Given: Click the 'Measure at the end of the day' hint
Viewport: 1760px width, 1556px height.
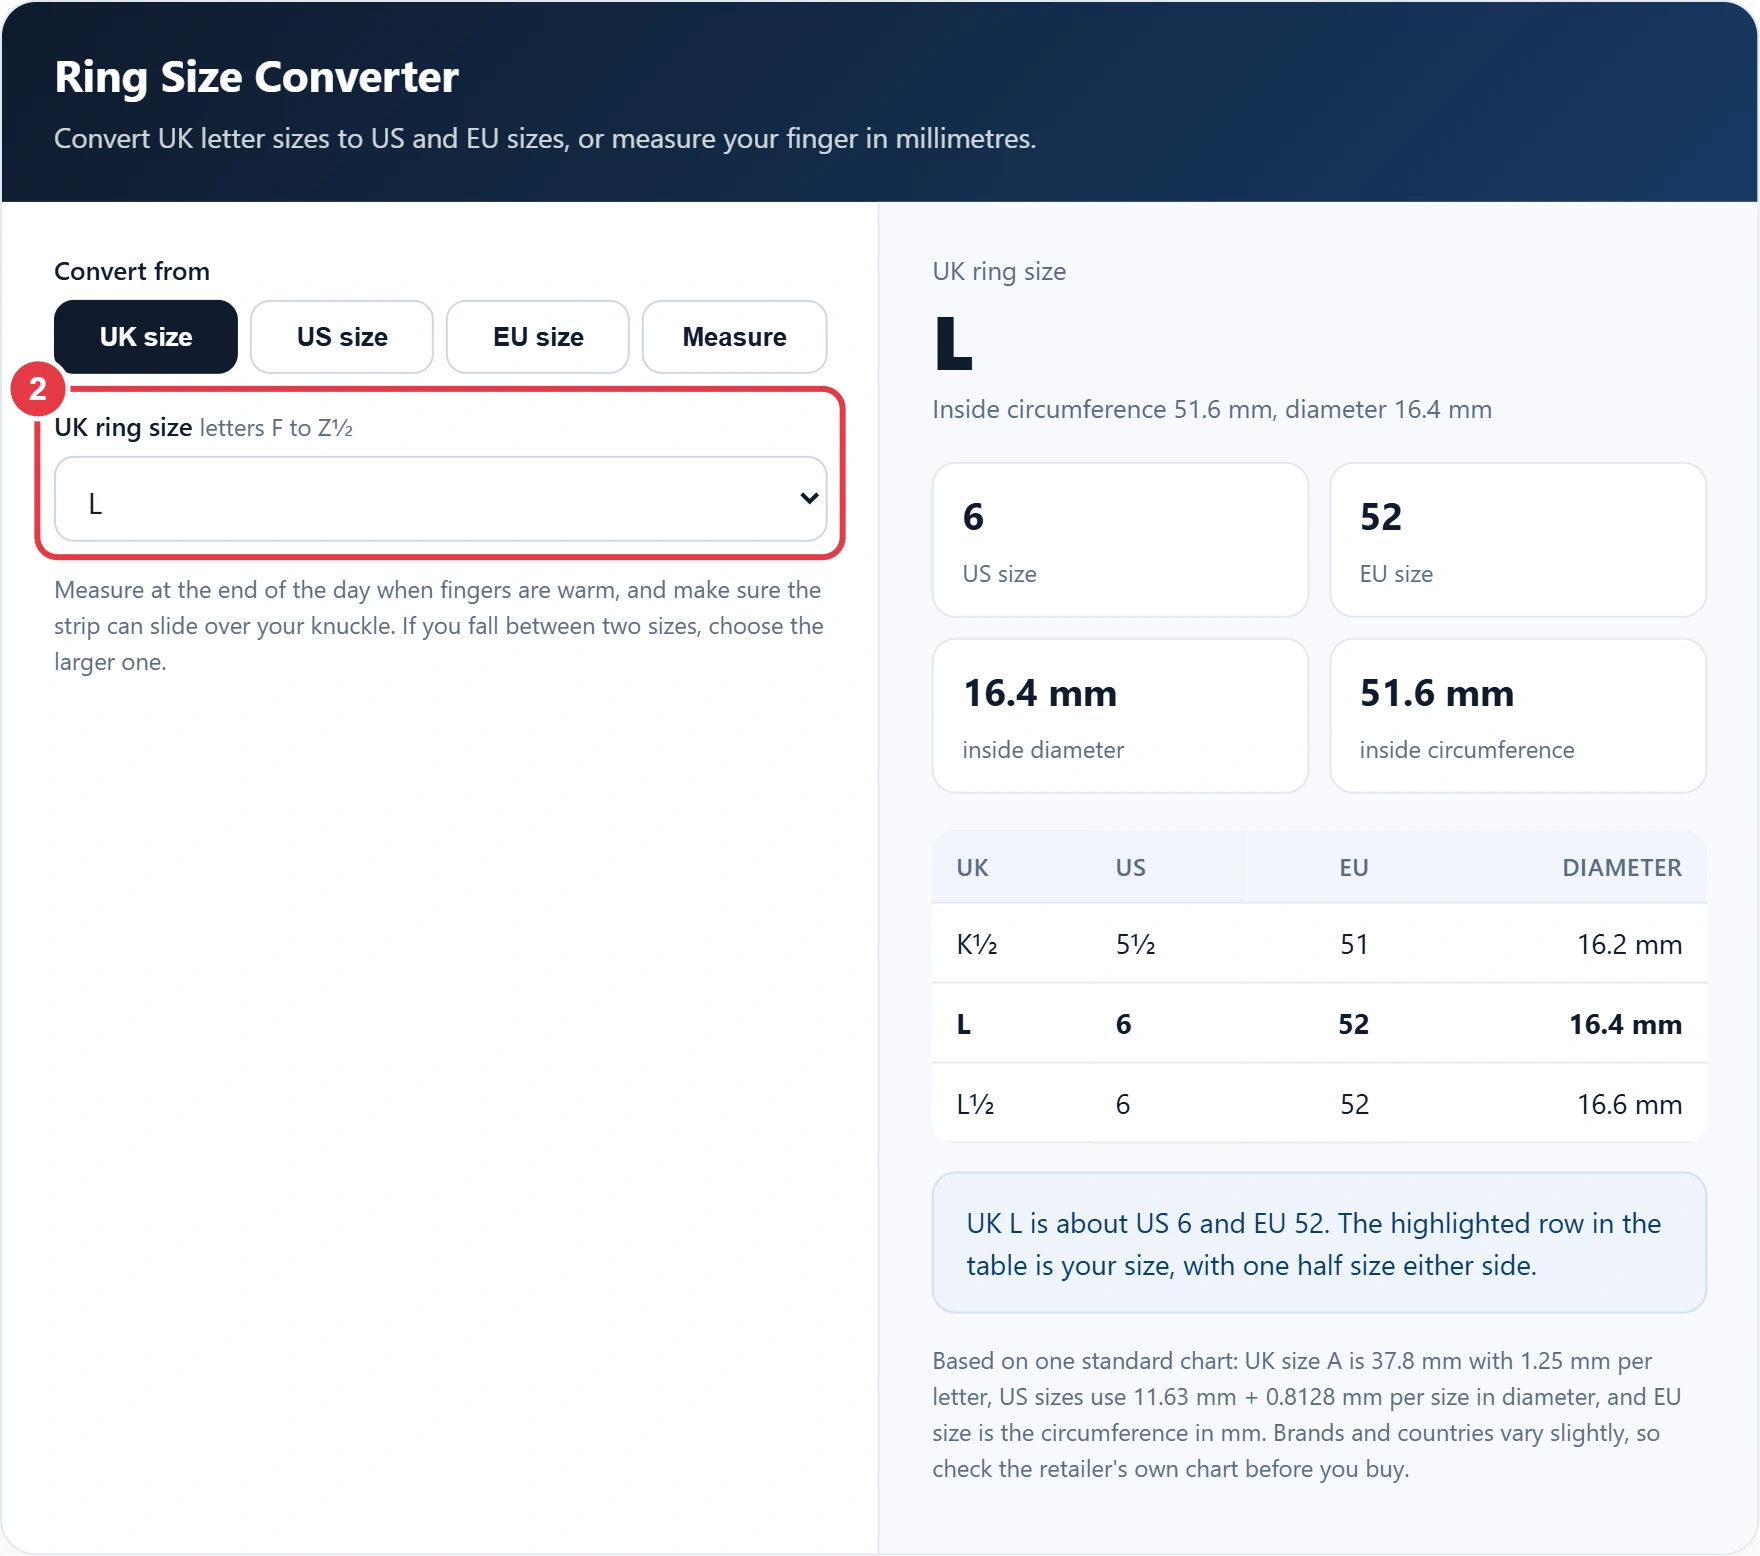Looking at the screenshot, I should click(439, 626).
